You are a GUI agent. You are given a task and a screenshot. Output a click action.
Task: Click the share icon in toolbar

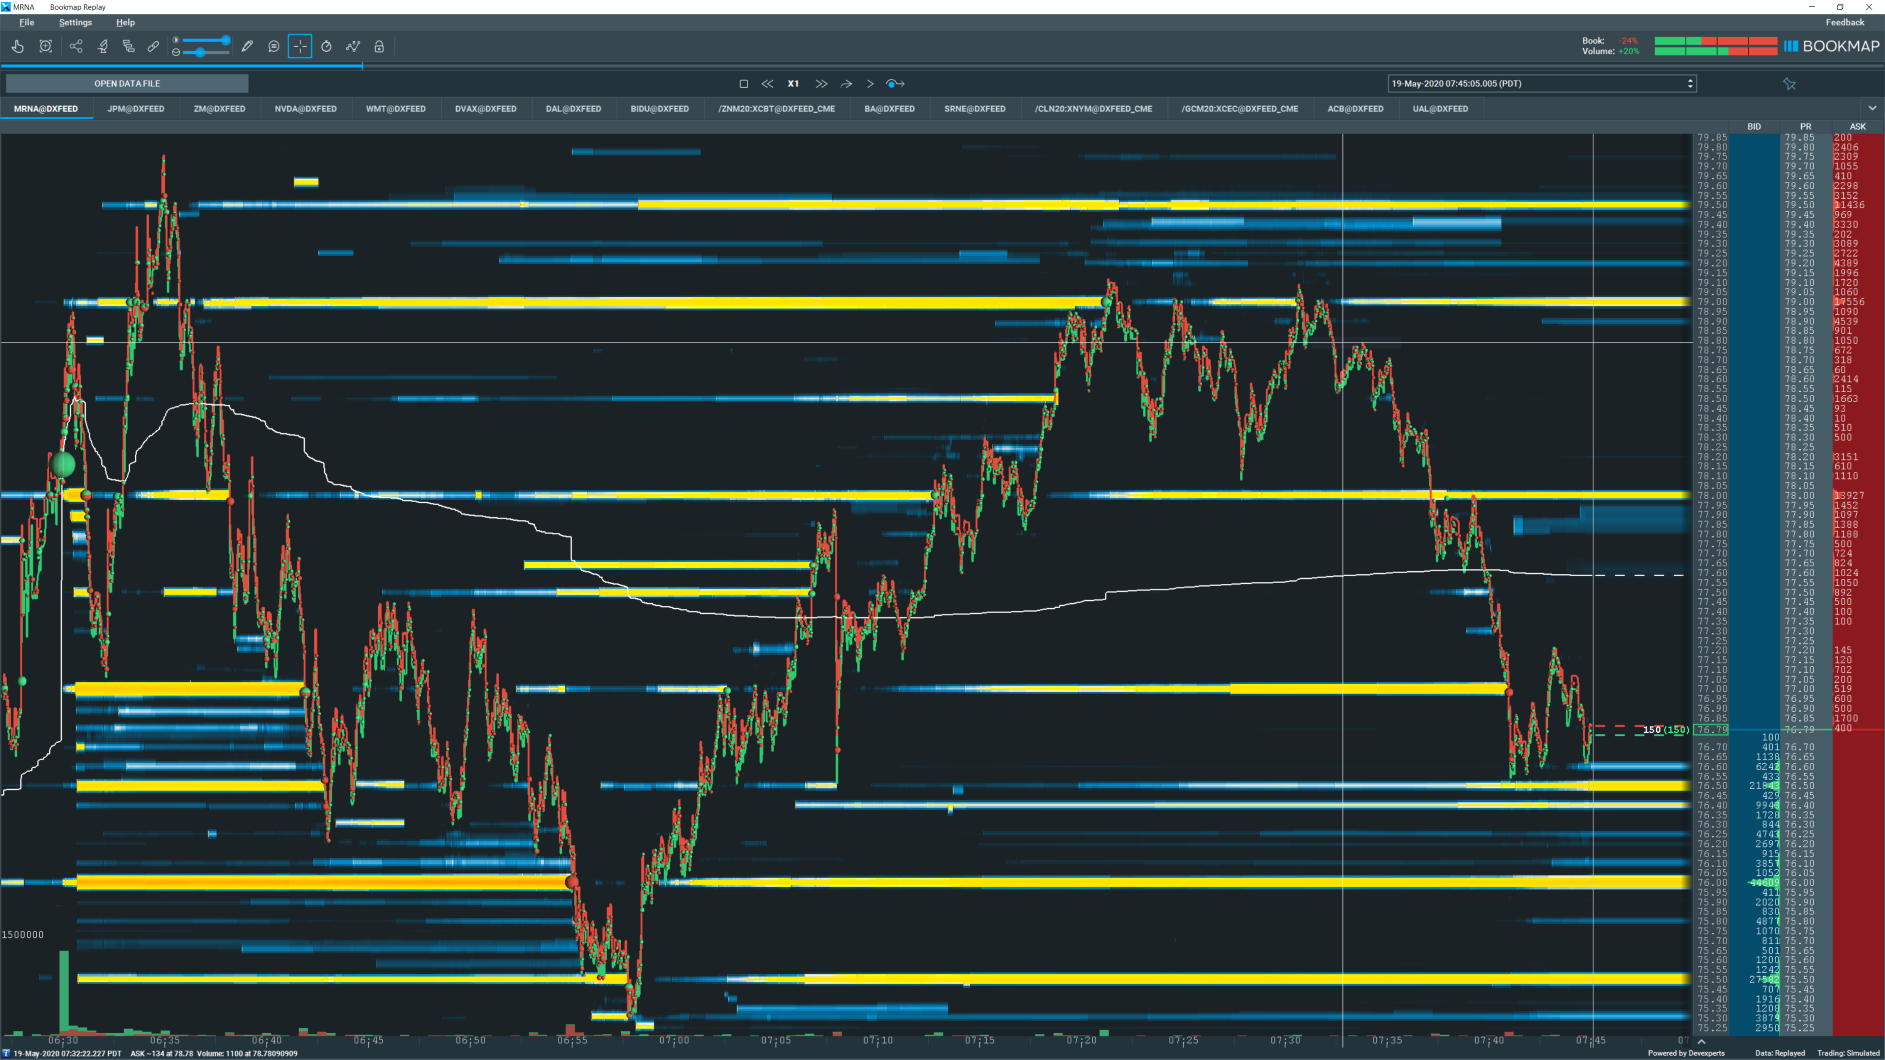pyautogui.click(x=76, y=46)
